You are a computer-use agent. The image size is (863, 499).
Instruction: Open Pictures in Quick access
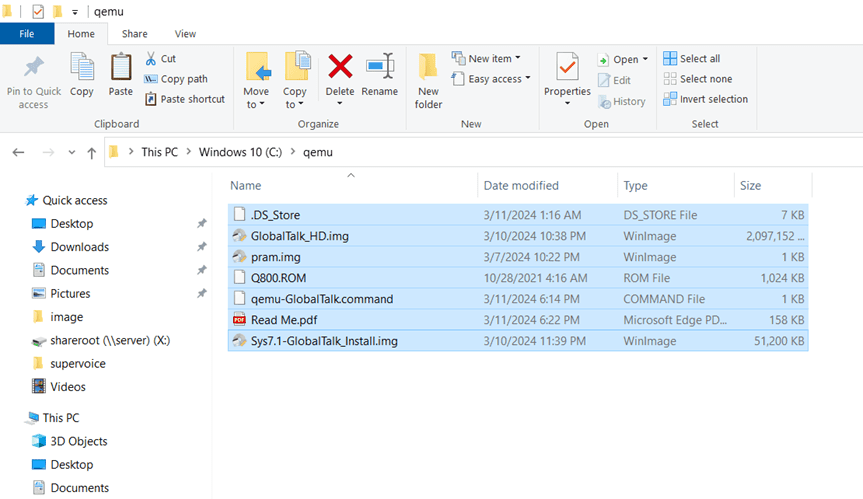coord(61,294)
